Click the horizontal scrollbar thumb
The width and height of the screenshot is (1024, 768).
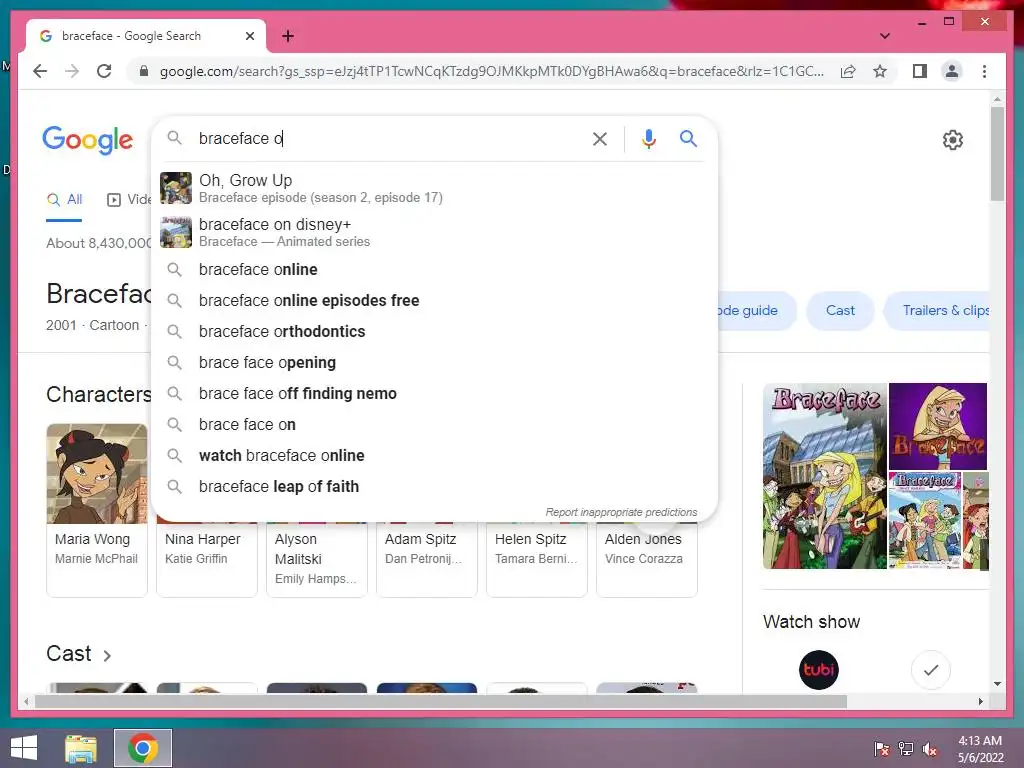[441, 701]
